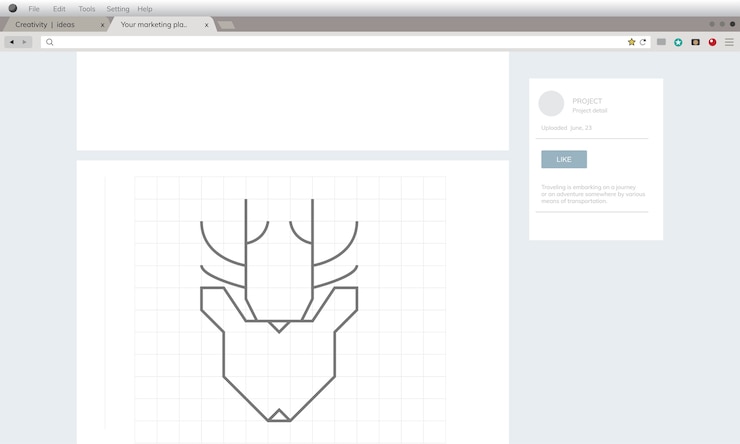Open a new tab with the small tab button
This screenshot has width=740, height=444.
pos(227,25)
